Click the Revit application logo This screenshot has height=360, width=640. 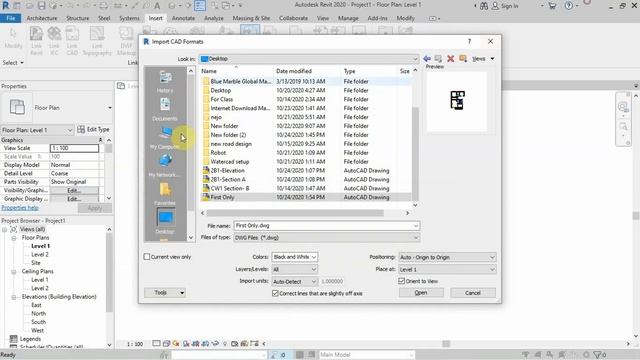[x=5, y=5]
